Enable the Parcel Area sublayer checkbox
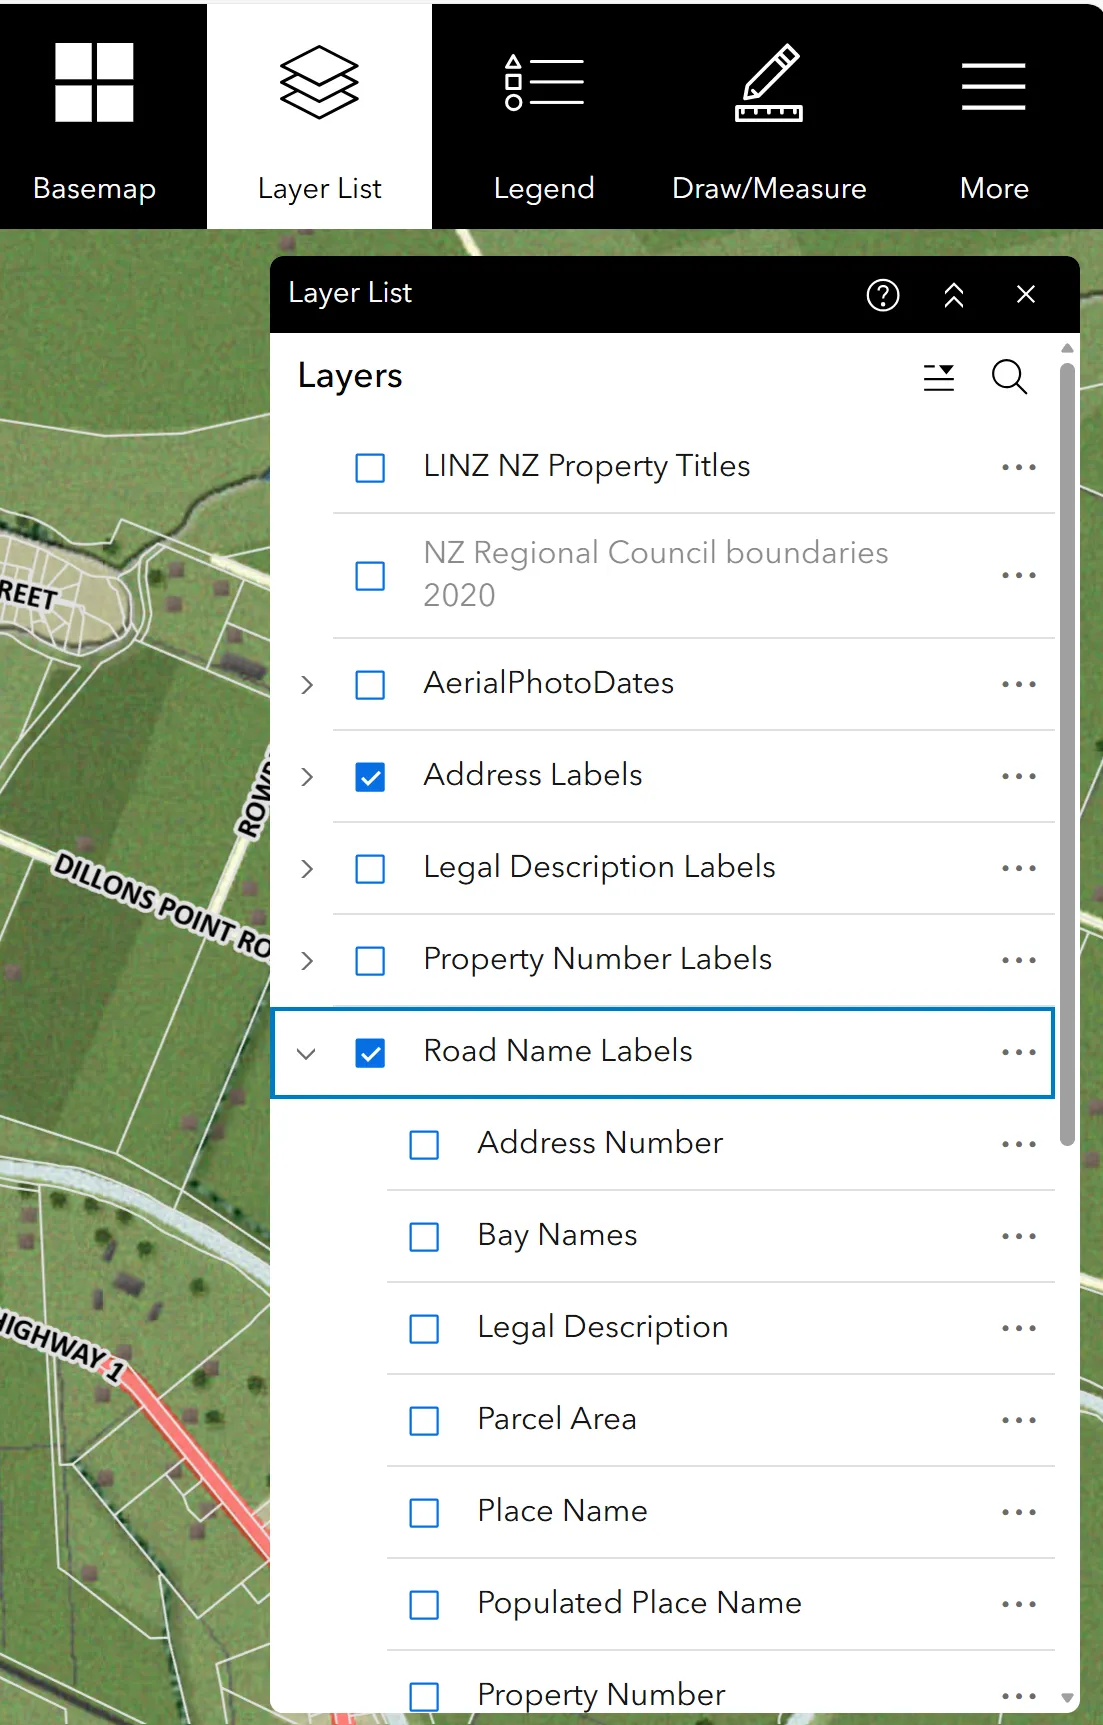Image resolution: width=1103 pixels, height=1725 pixels. pos(424,1421)
